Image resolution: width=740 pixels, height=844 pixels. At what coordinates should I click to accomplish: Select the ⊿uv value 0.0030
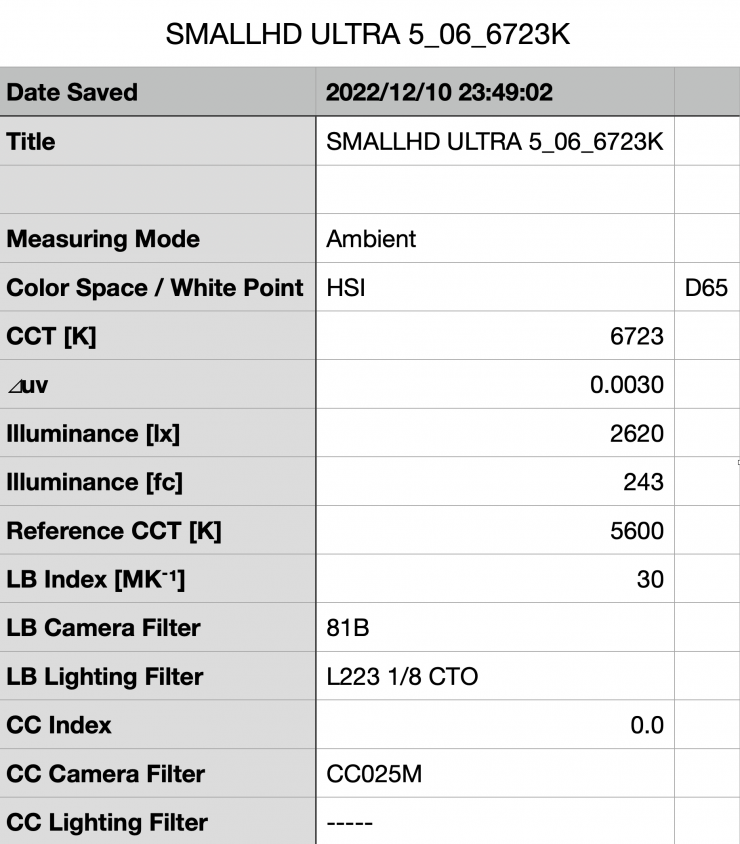(x=627, y=386)
